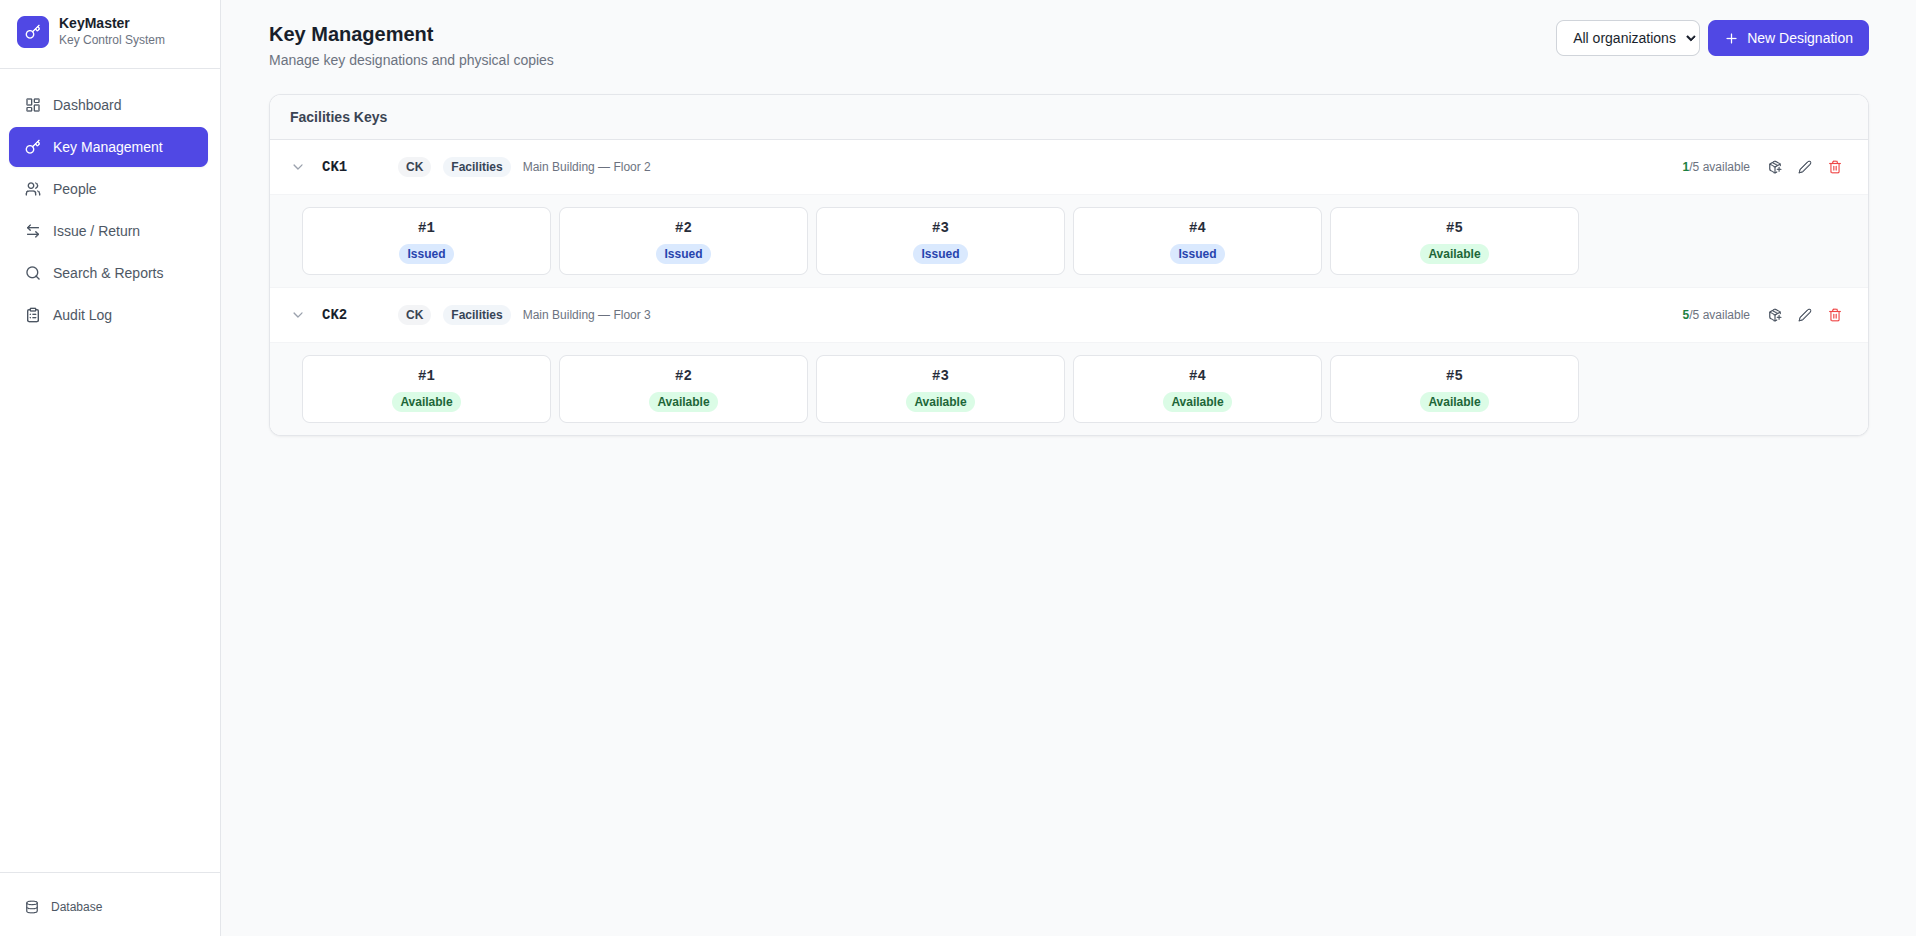Edit CK2 designation with the pencil icon
The image size is (1916, 936).
pos(1805,315)
